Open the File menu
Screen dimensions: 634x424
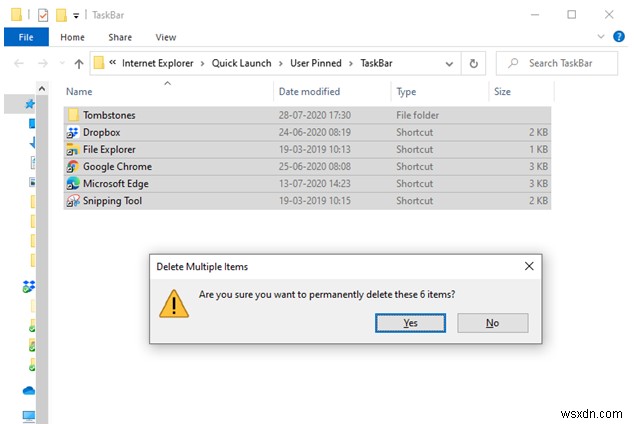click(26, 37)
